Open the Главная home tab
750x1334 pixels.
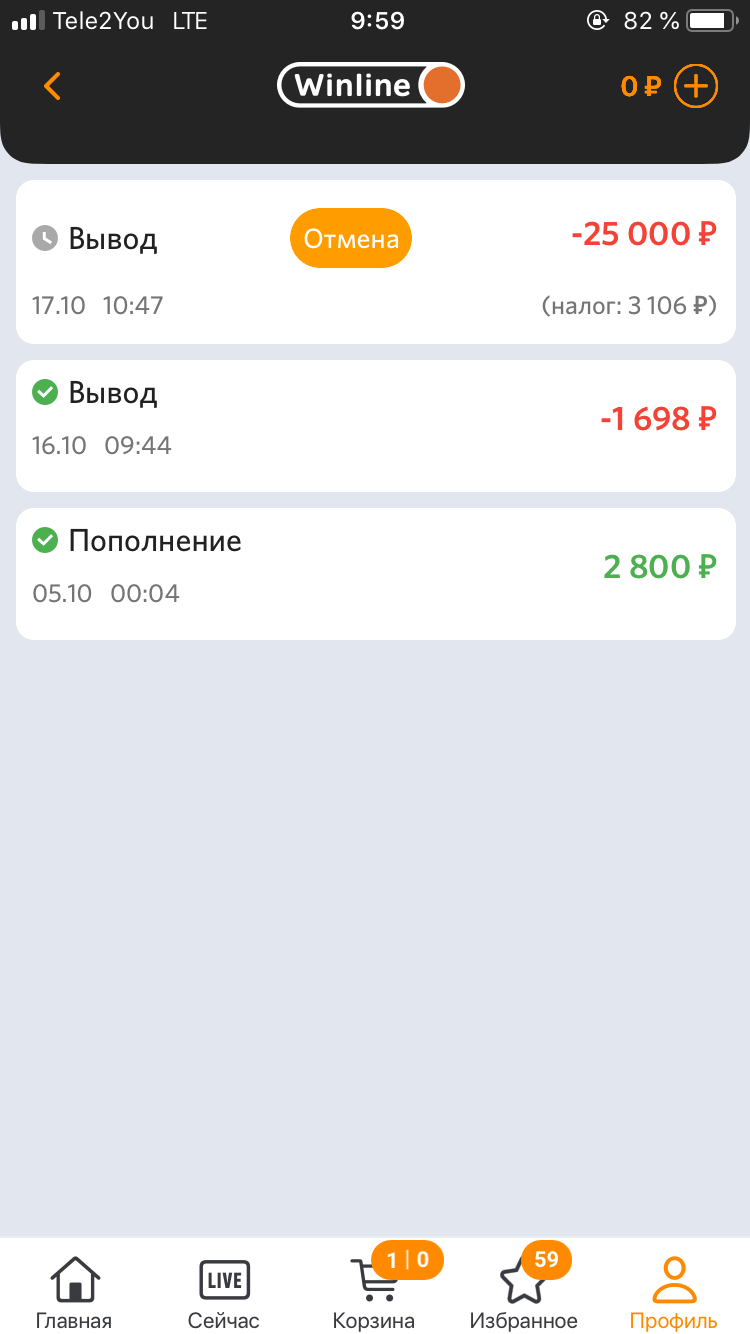click(74, 1293)
